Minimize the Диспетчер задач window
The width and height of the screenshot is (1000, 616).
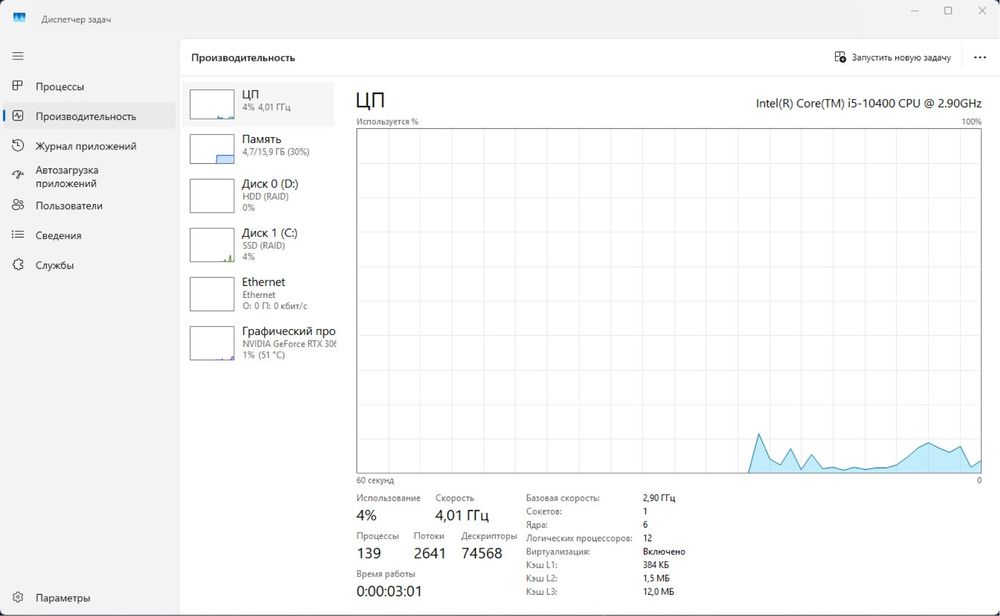pos(915,11)
